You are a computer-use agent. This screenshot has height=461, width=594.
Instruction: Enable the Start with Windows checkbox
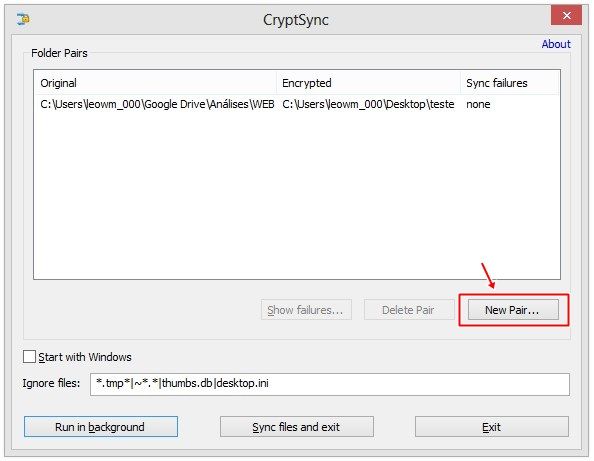click(29, 357)
